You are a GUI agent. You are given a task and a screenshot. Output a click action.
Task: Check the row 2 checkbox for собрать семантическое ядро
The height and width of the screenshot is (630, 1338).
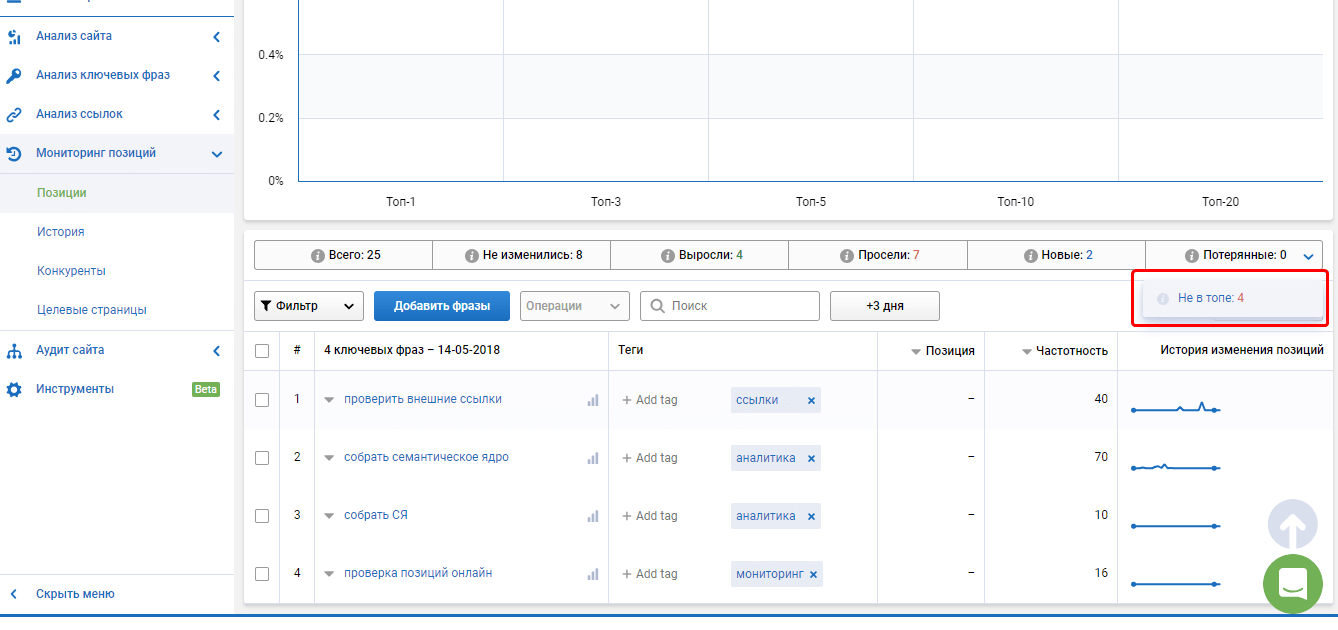[262, 458]
